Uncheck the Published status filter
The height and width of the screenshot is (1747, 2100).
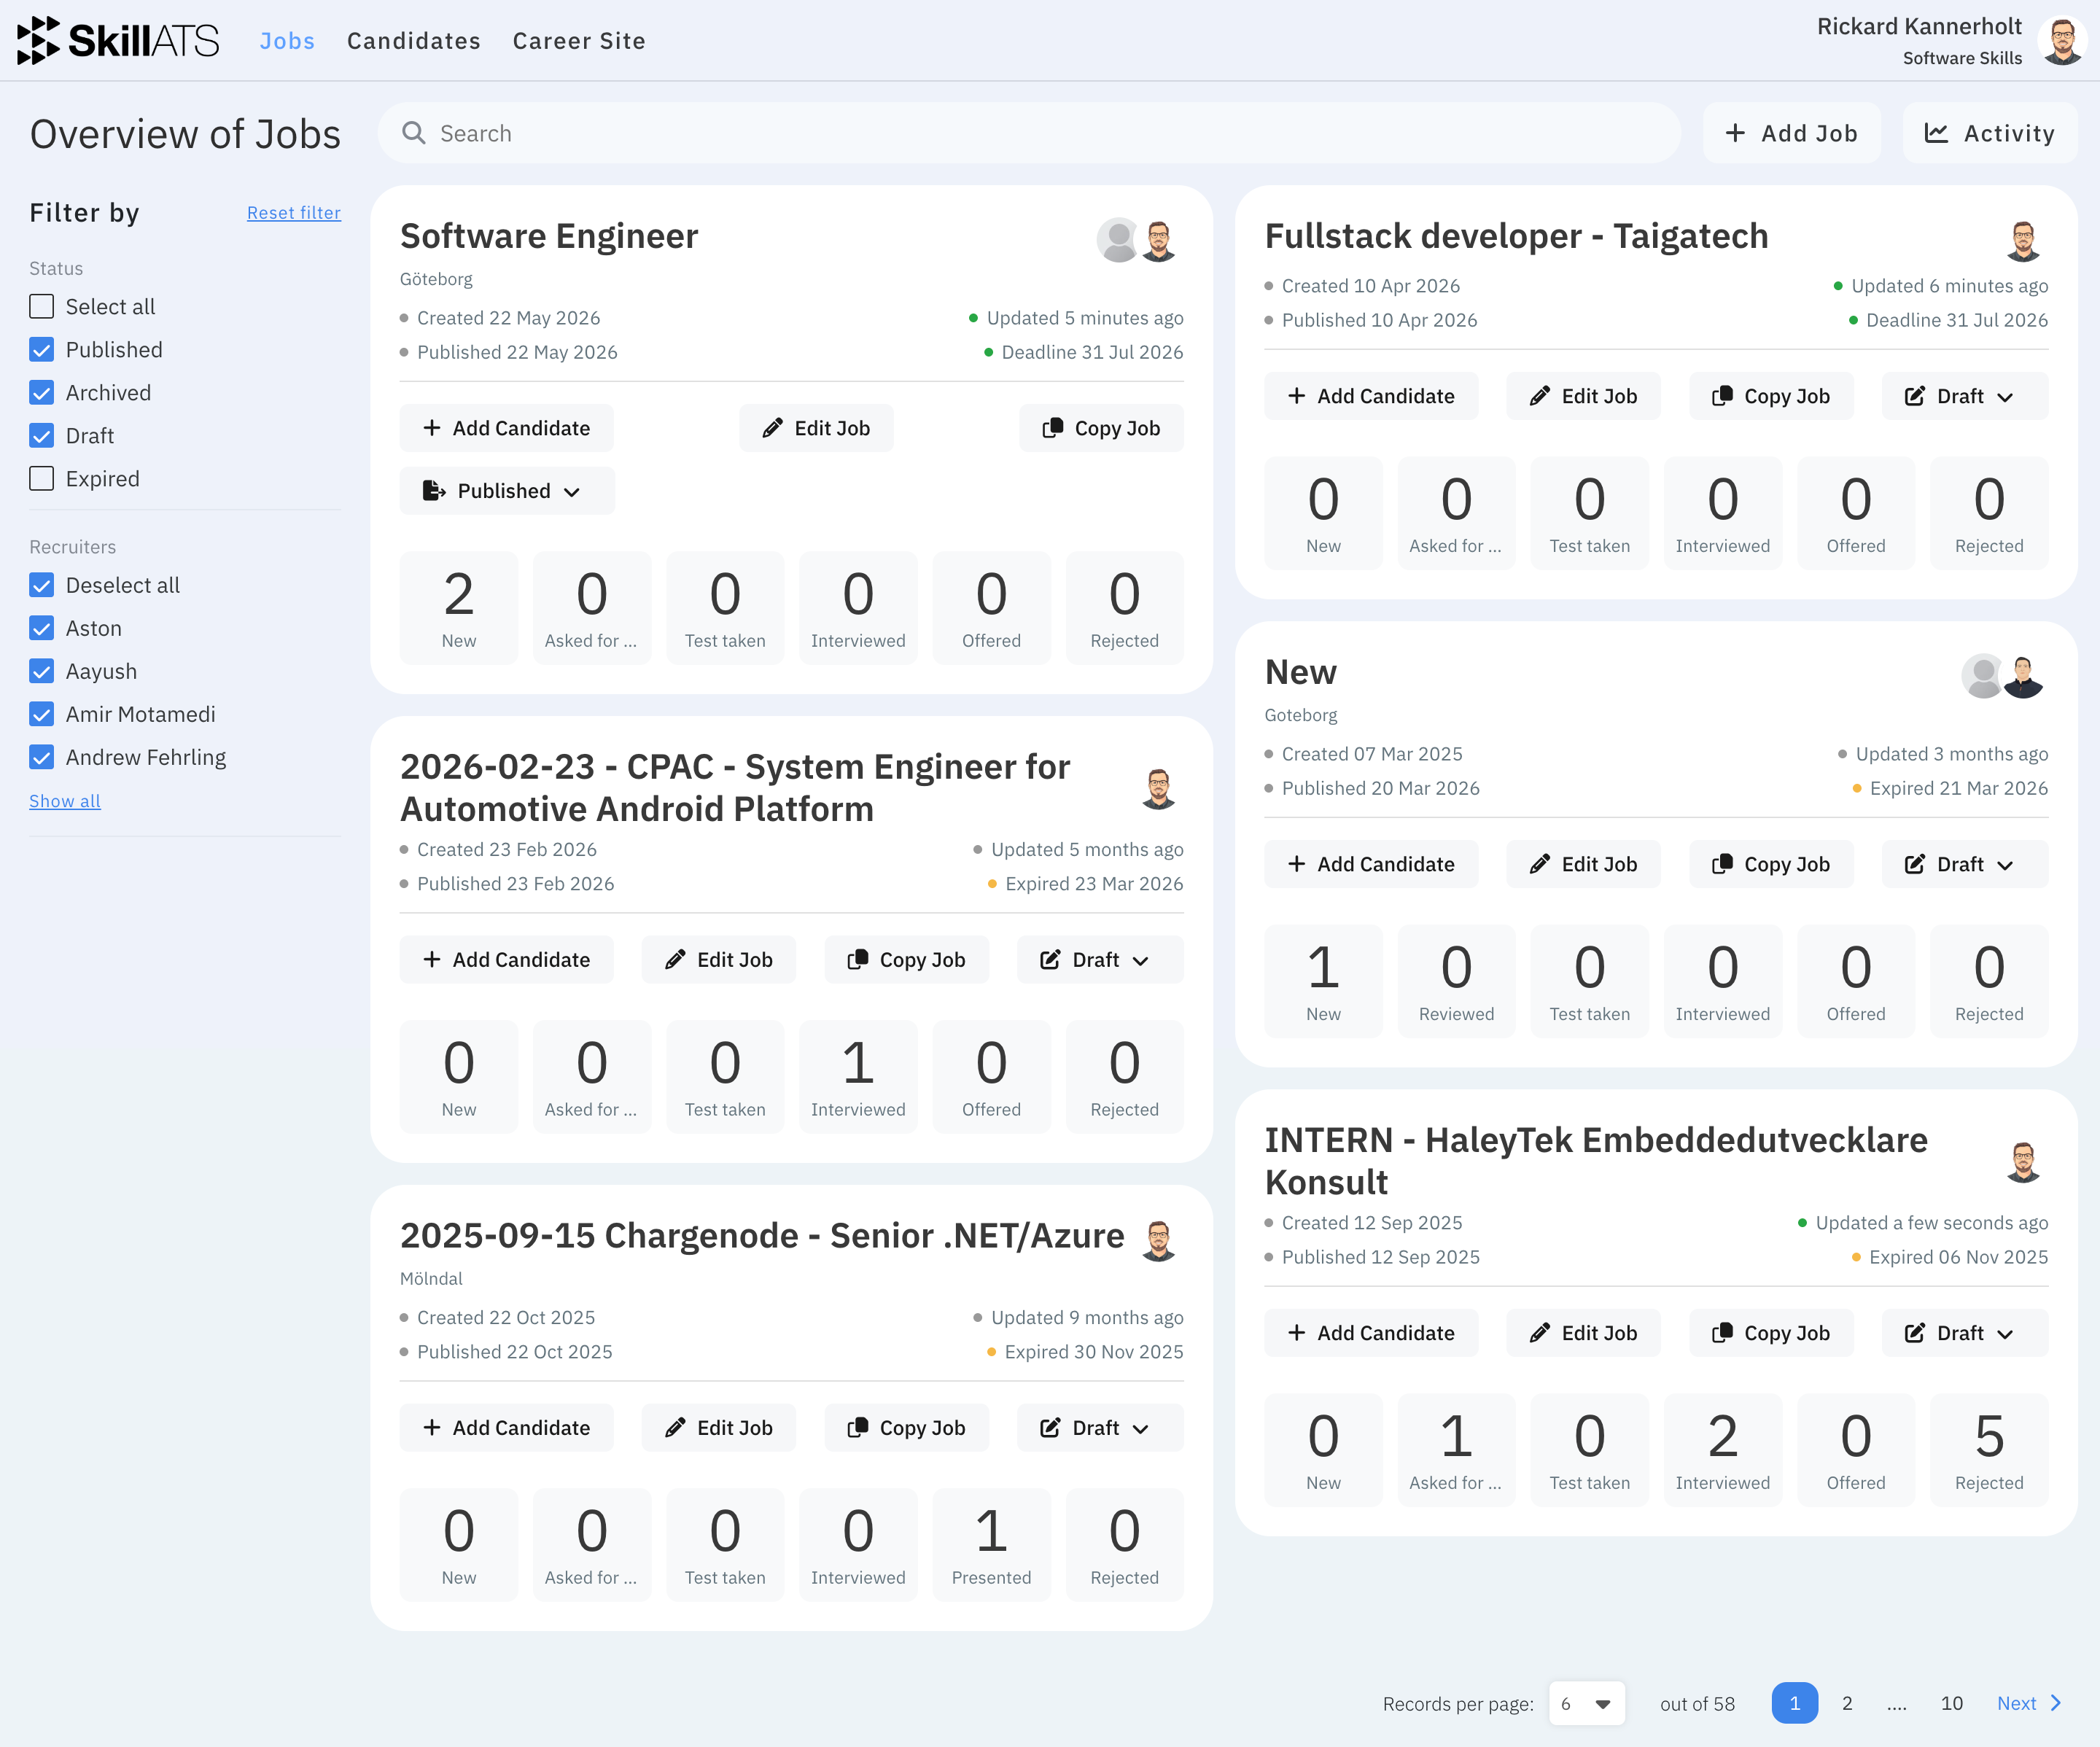pos(41,349)
